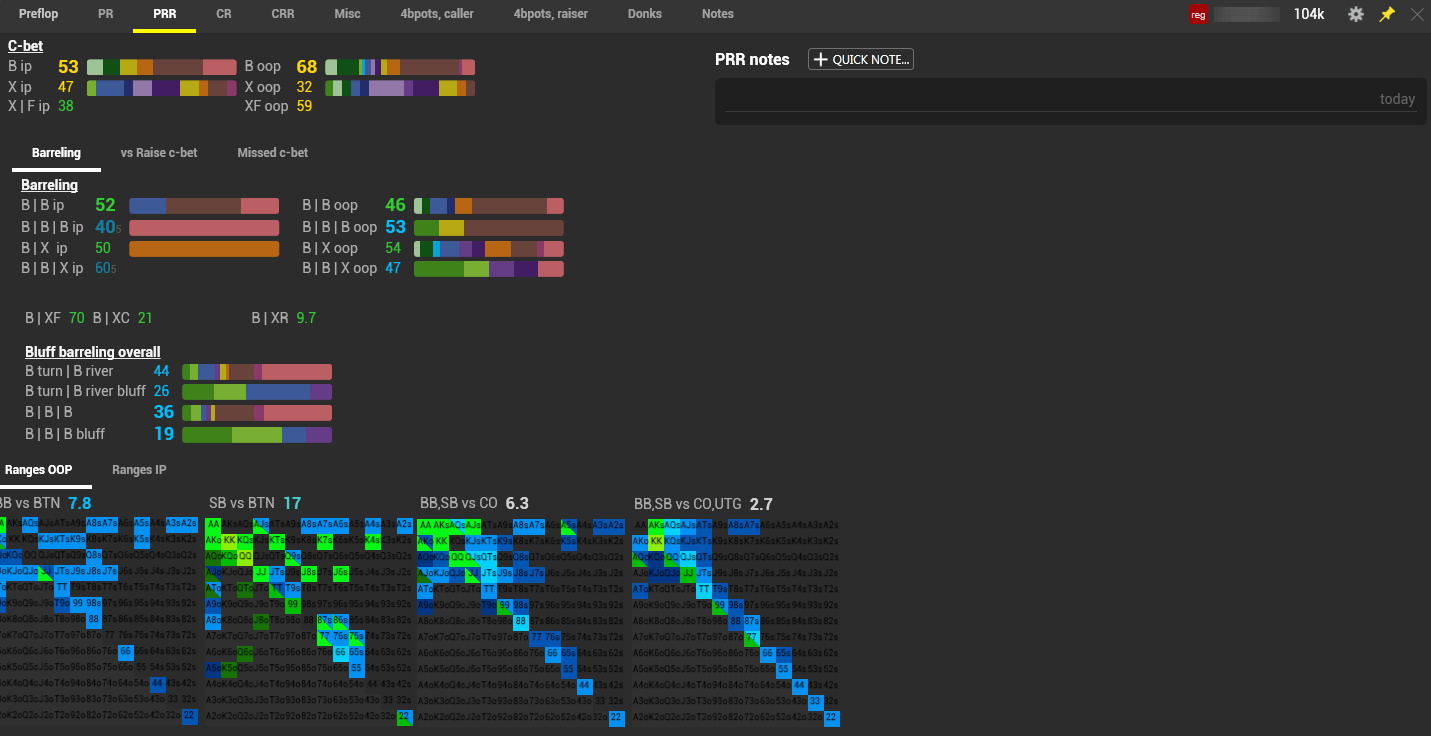Add a note via QUICK NOTE button

click(x=861, y=60)
